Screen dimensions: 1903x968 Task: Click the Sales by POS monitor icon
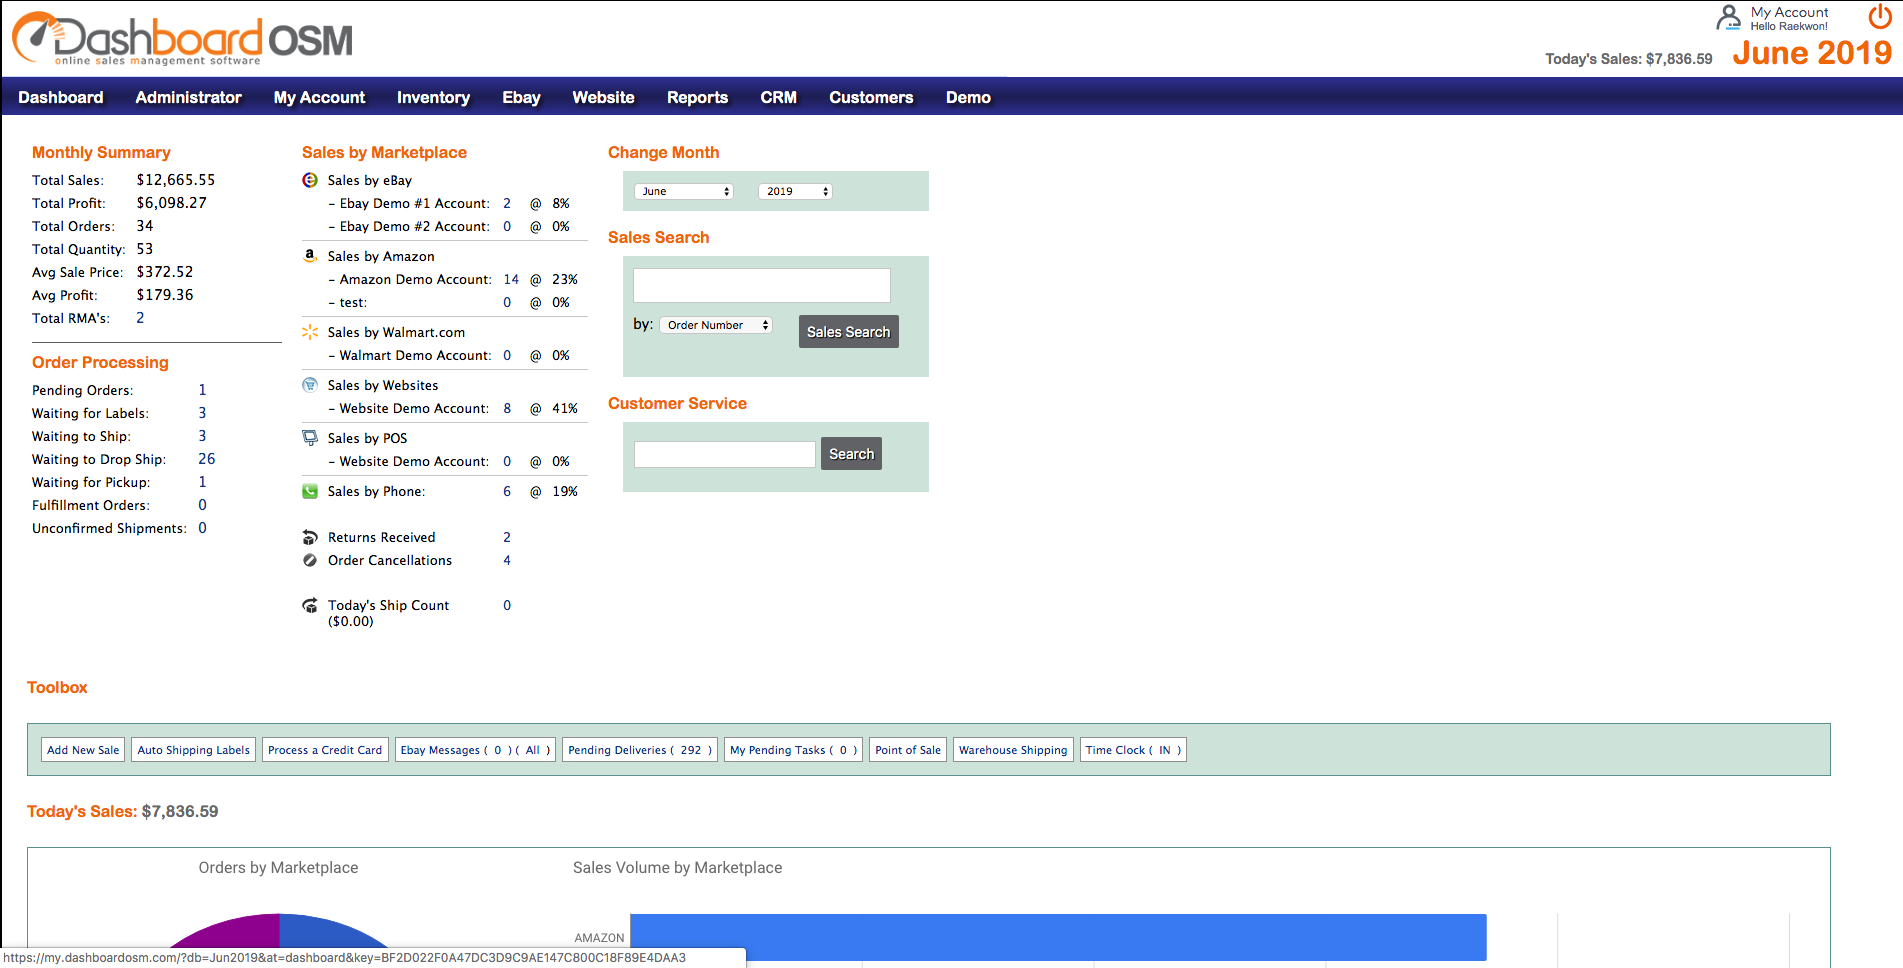pos(309,437)
